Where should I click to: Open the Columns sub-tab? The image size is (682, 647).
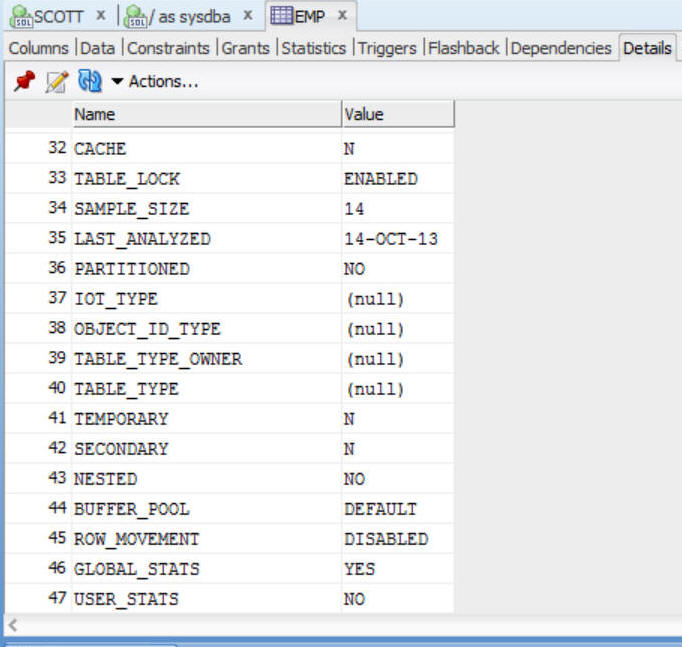click(x=39, y=48)
